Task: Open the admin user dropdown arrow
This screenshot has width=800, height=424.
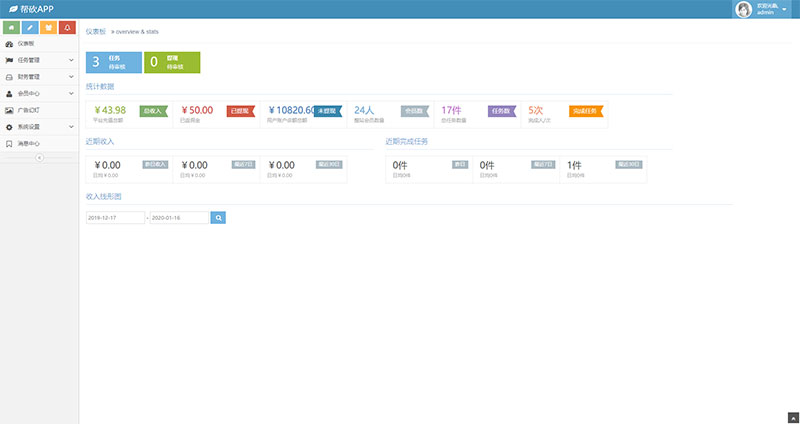Action: pos(783,10)
